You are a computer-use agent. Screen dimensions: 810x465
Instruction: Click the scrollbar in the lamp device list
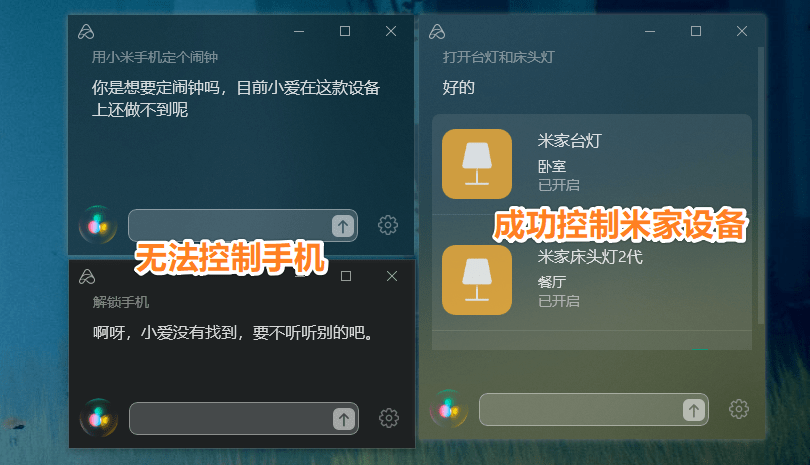click(x=760, y=186)
